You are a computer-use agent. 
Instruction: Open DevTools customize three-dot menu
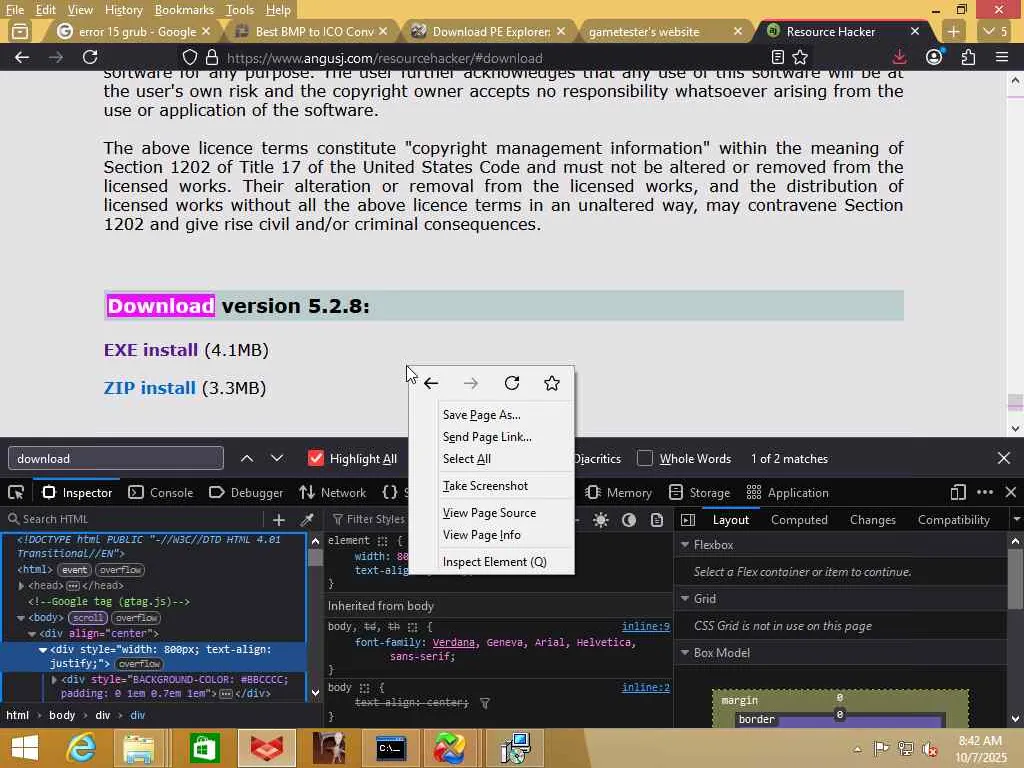(x=985, y=492)
